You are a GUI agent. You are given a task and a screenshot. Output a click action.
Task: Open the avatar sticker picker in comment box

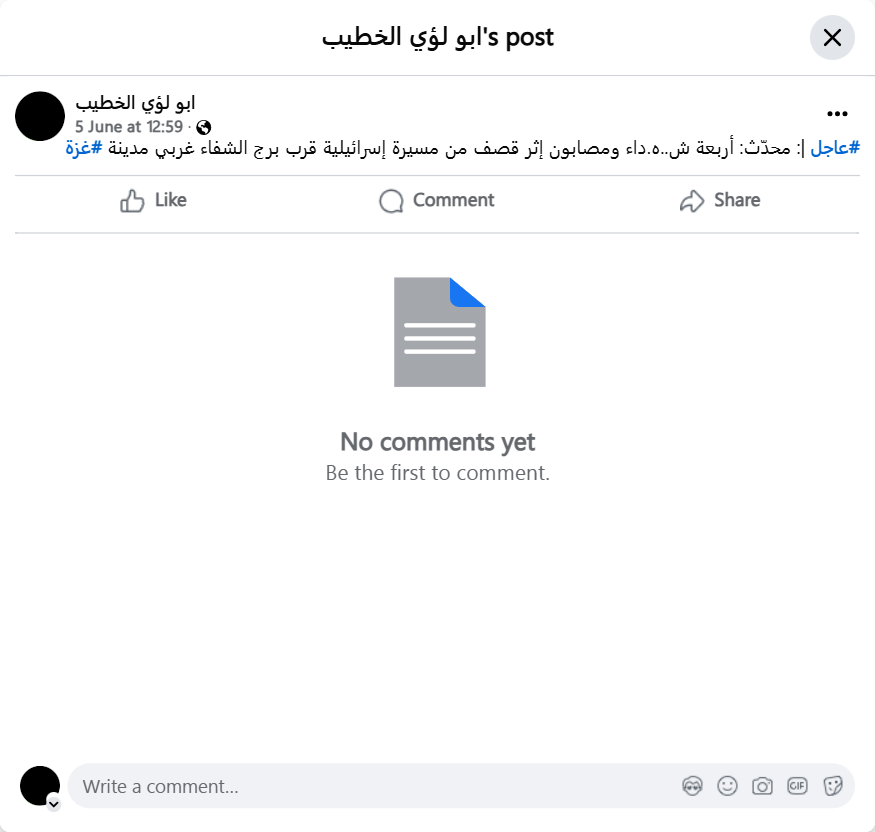(692, 786)
